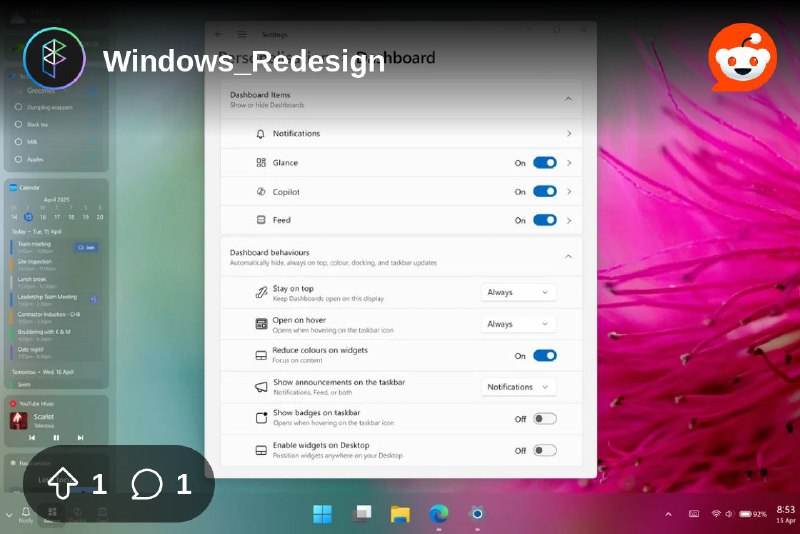800x534 pixels.
Task: Open Task View from the taskbar
Action: click(362, 514)
